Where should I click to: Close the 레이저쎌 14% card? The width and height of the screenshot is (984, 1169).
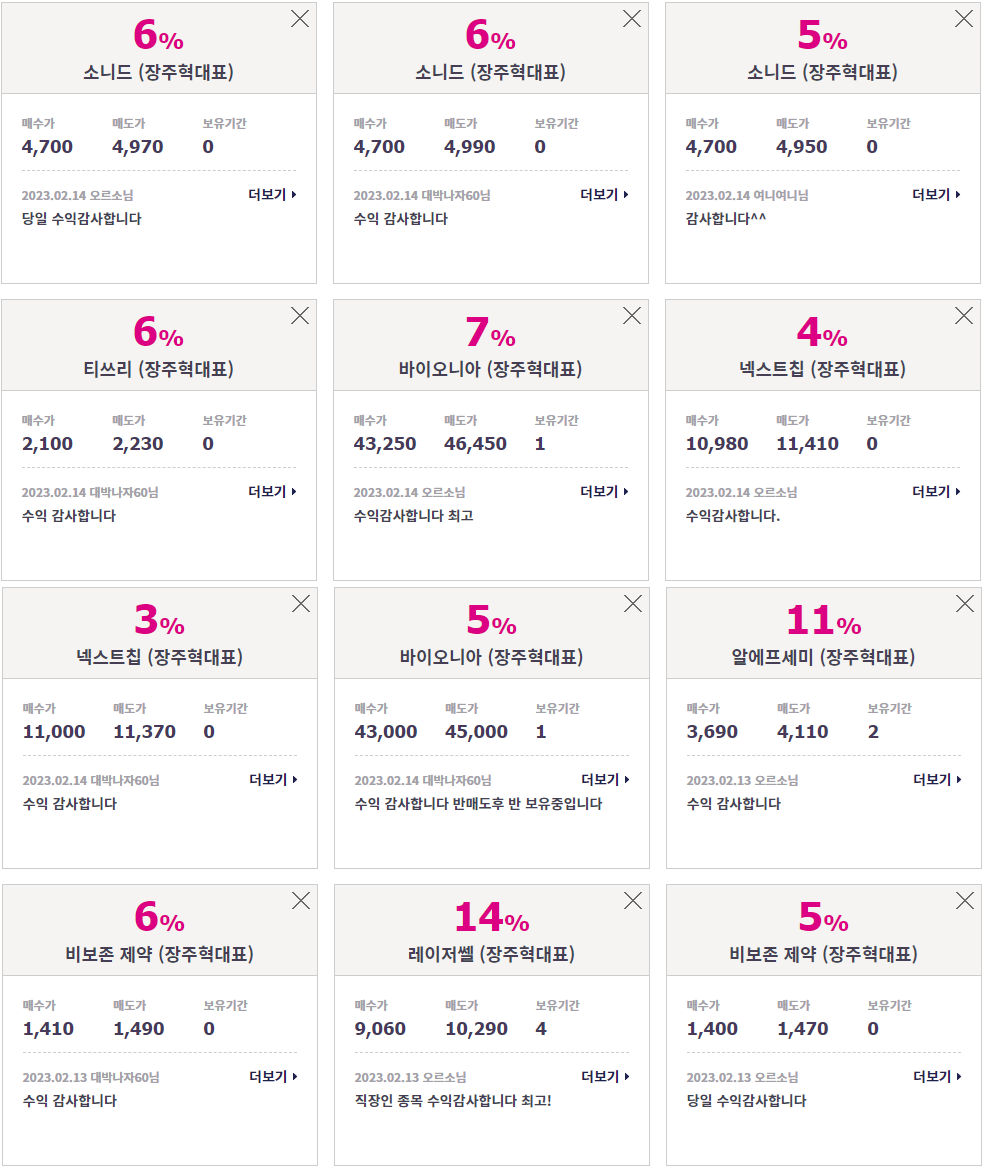click(x=633, y=901)
